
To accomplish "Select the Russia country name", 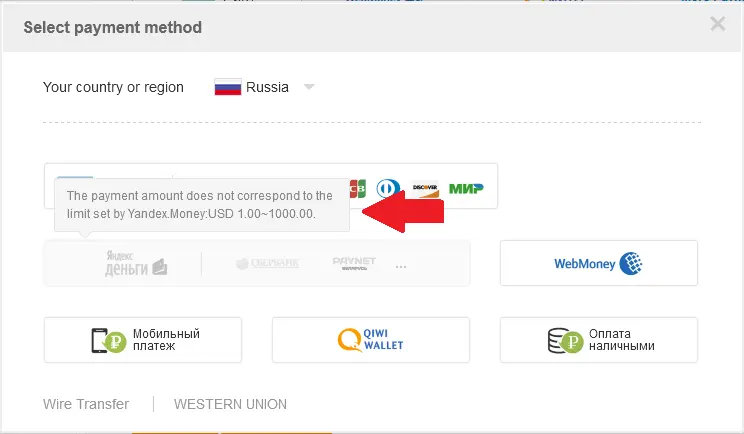I will [x=267, y=87].
